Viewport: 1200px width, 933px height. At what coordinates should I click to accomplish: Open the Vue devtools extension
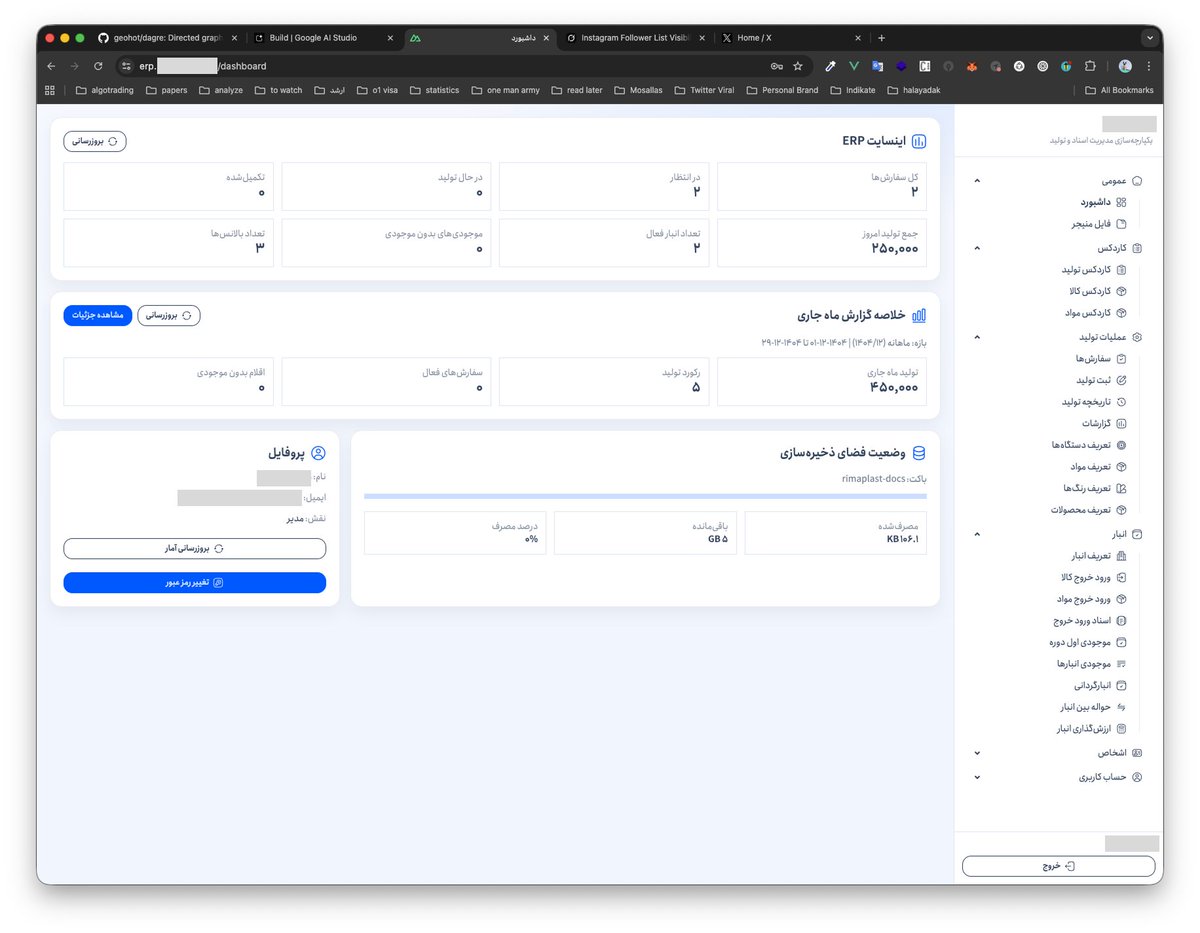tap(854, 66)
